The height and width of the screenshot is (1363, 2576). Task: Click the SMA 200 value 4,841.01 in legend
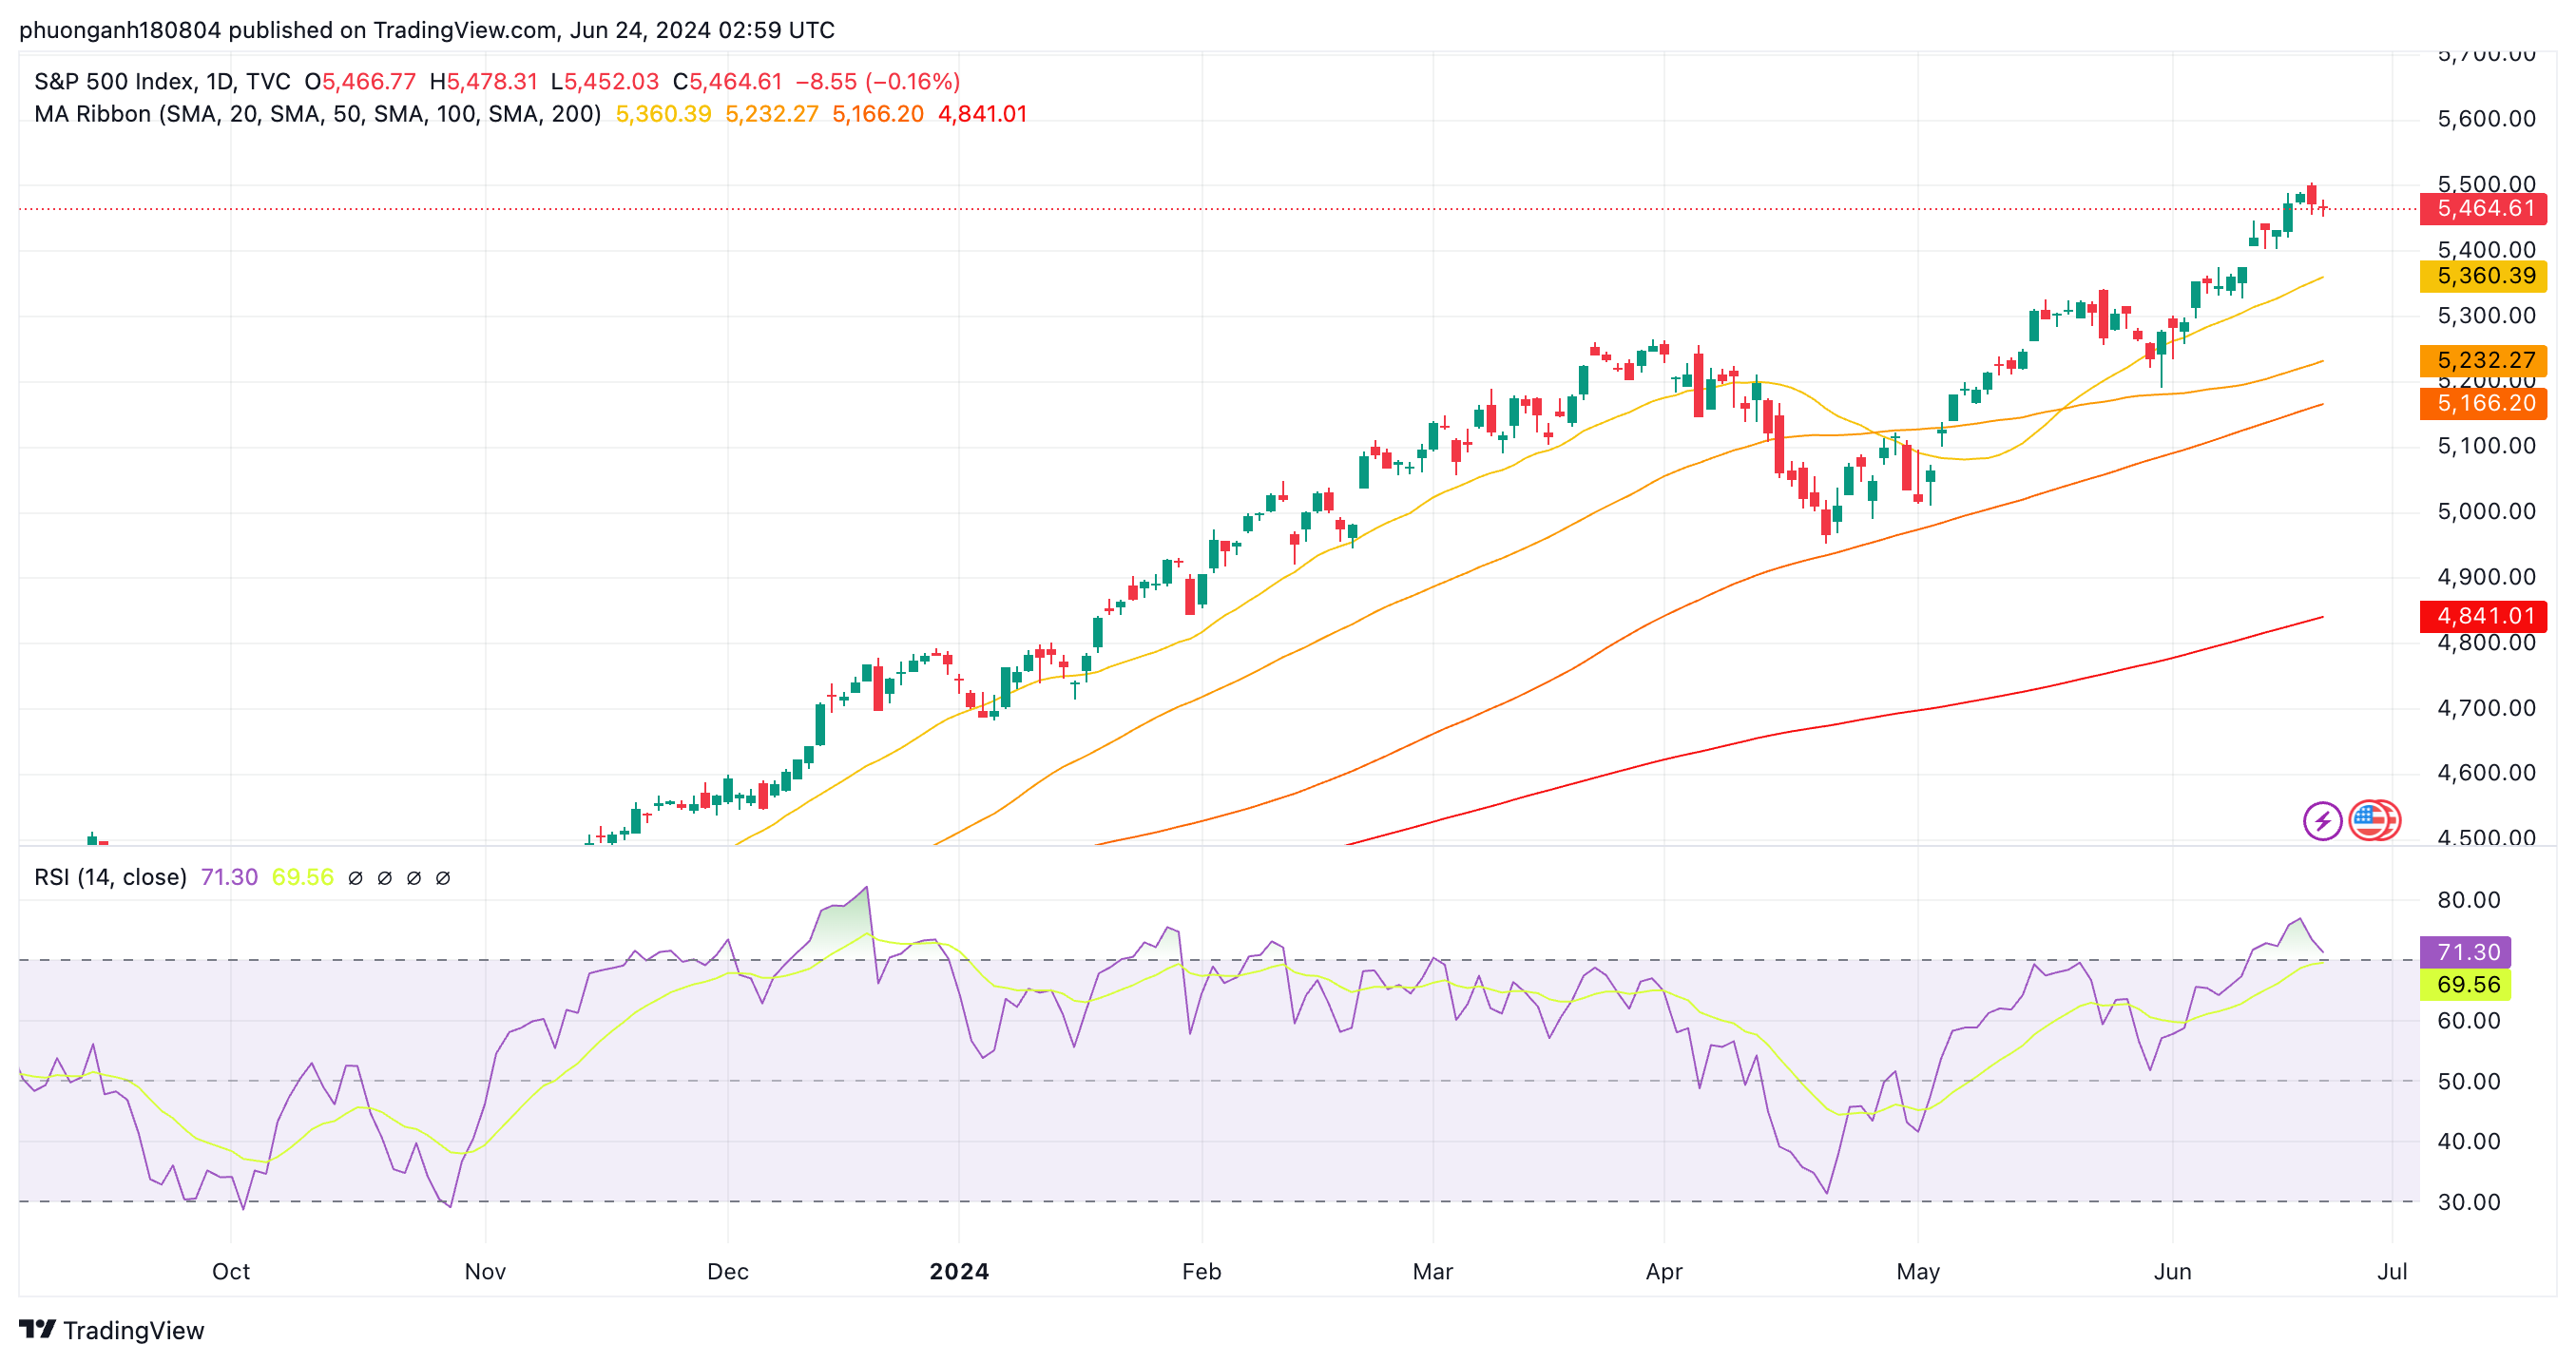[x=982, y=114]
